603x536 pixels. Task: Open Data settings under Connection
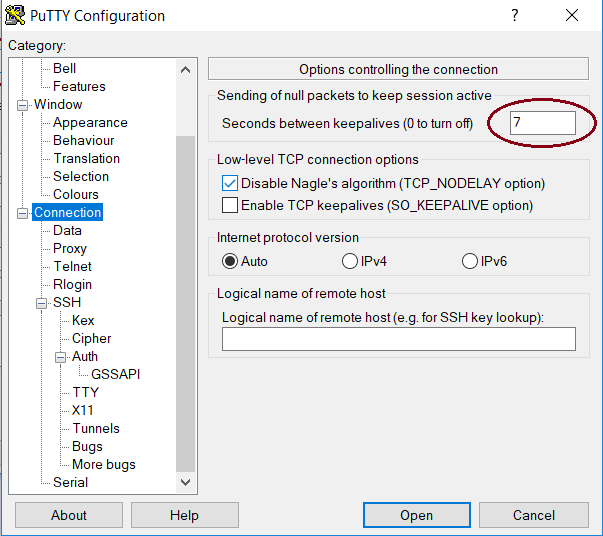pos(67,231)
